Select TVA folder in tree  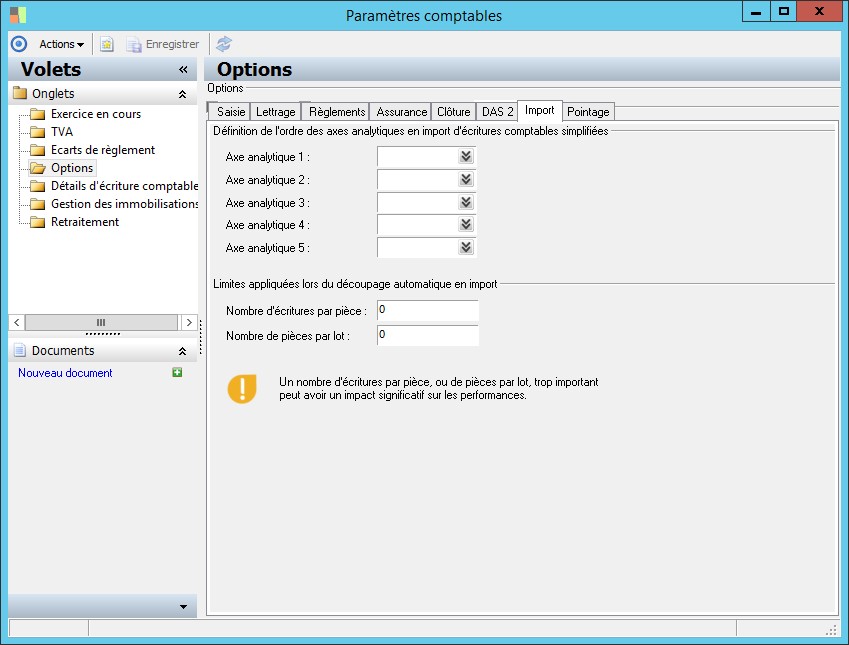tap(62, 132)
